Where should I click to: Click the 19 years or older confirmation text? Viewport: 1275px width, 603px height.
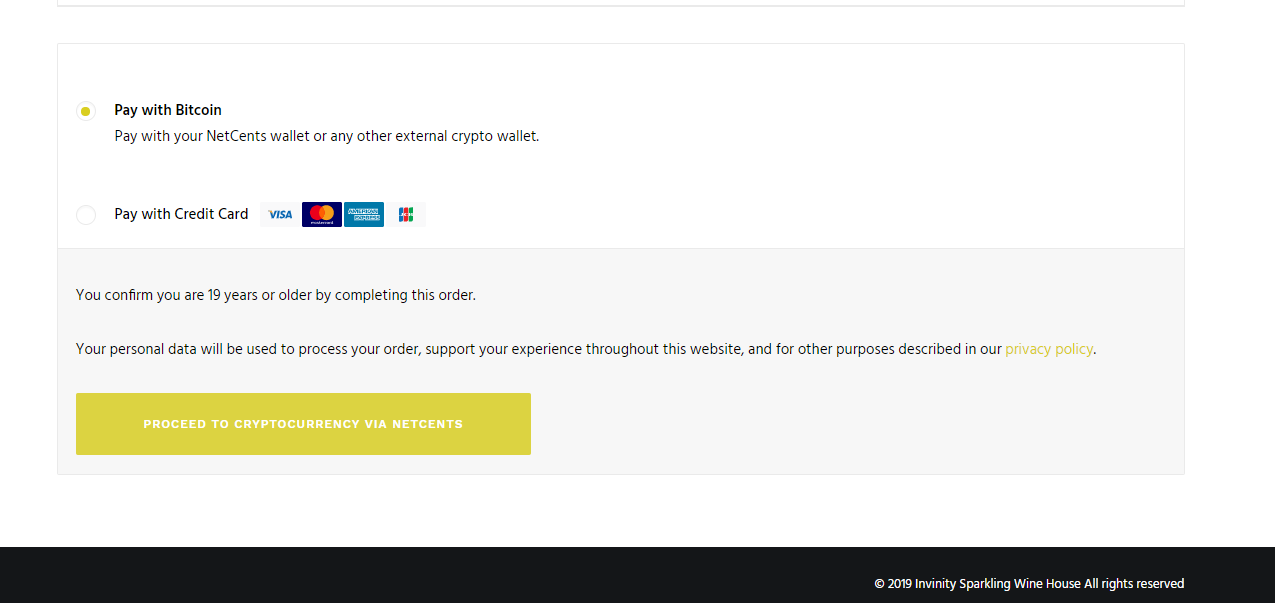tap(275, 295)
